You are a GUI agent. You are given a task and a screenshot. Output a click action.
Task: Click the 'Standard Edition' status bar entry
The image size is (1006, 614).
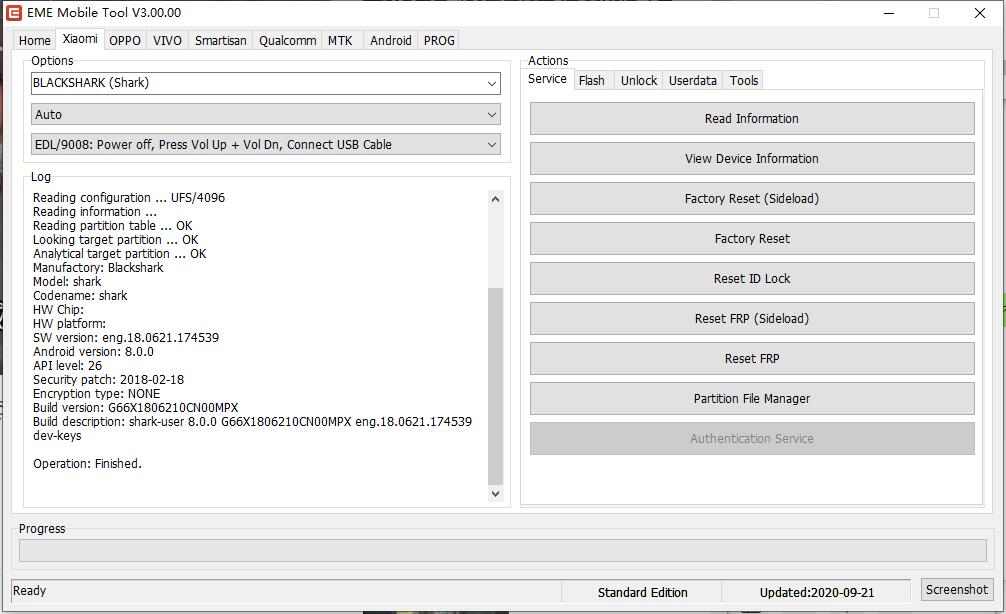tap(642, 593)
